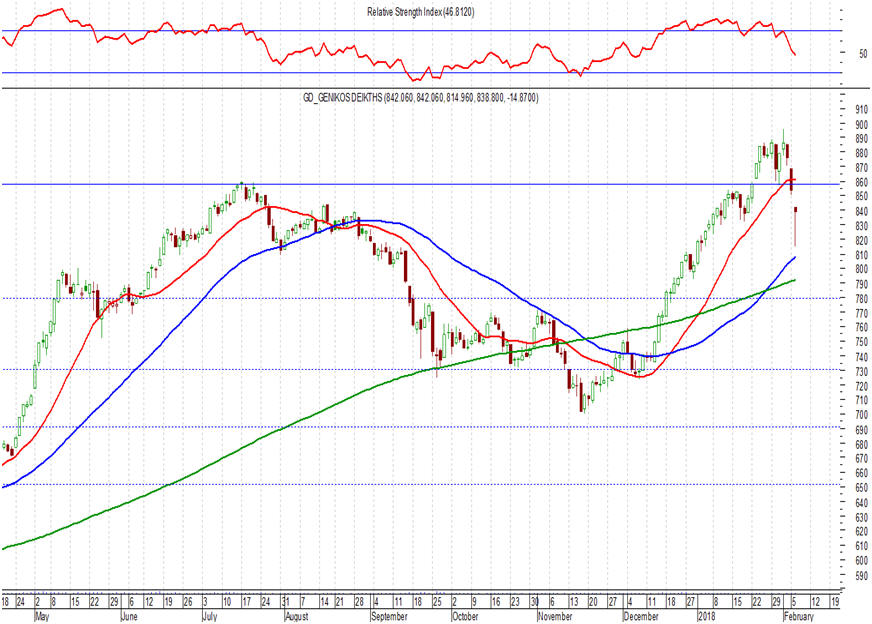Image resolution: width=872 pixels, height=624 pixels.
Task: Select the date label 5 above February
Action: [x=795, y=602]
